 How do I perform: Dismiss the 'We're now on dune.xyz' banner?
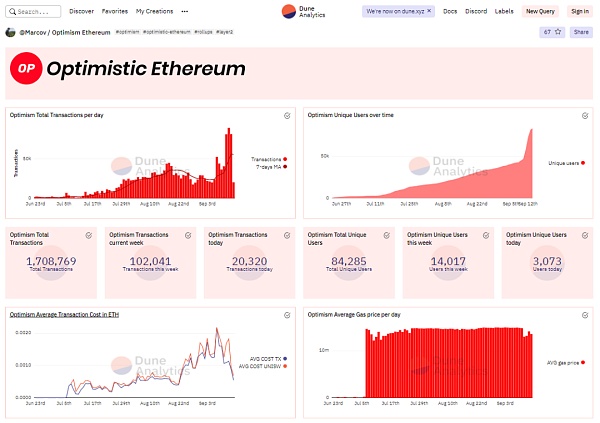[429, 11]
